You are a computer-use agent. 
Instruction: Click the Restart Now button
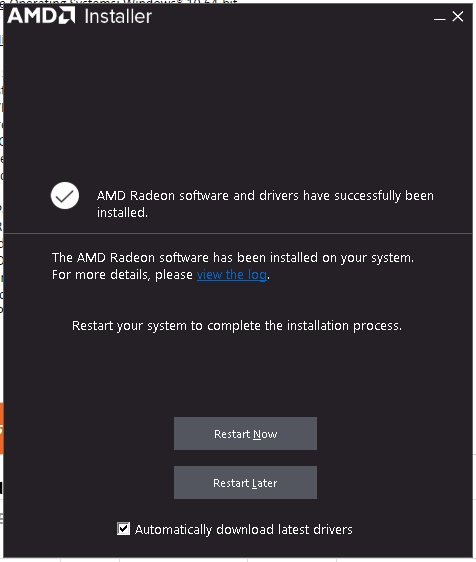(x=246, y=433)
